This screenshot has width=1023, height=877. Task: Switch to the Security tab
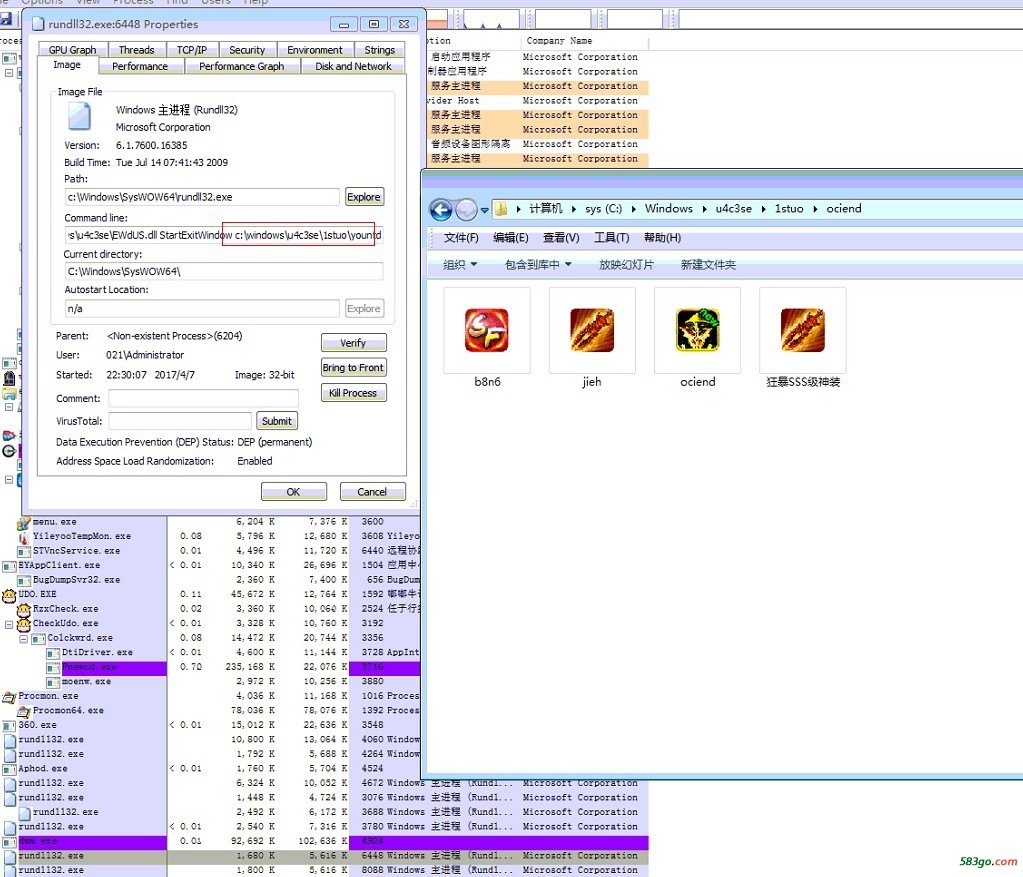coord(247,50)
